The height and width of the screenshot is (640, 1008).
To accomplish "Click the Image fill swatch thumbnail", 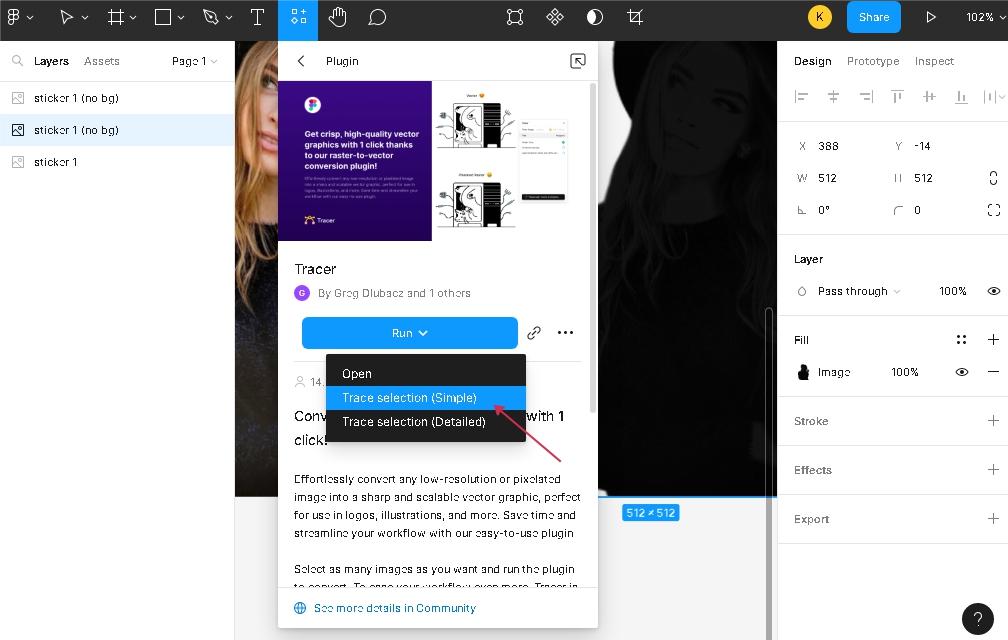I will point(803,372).
